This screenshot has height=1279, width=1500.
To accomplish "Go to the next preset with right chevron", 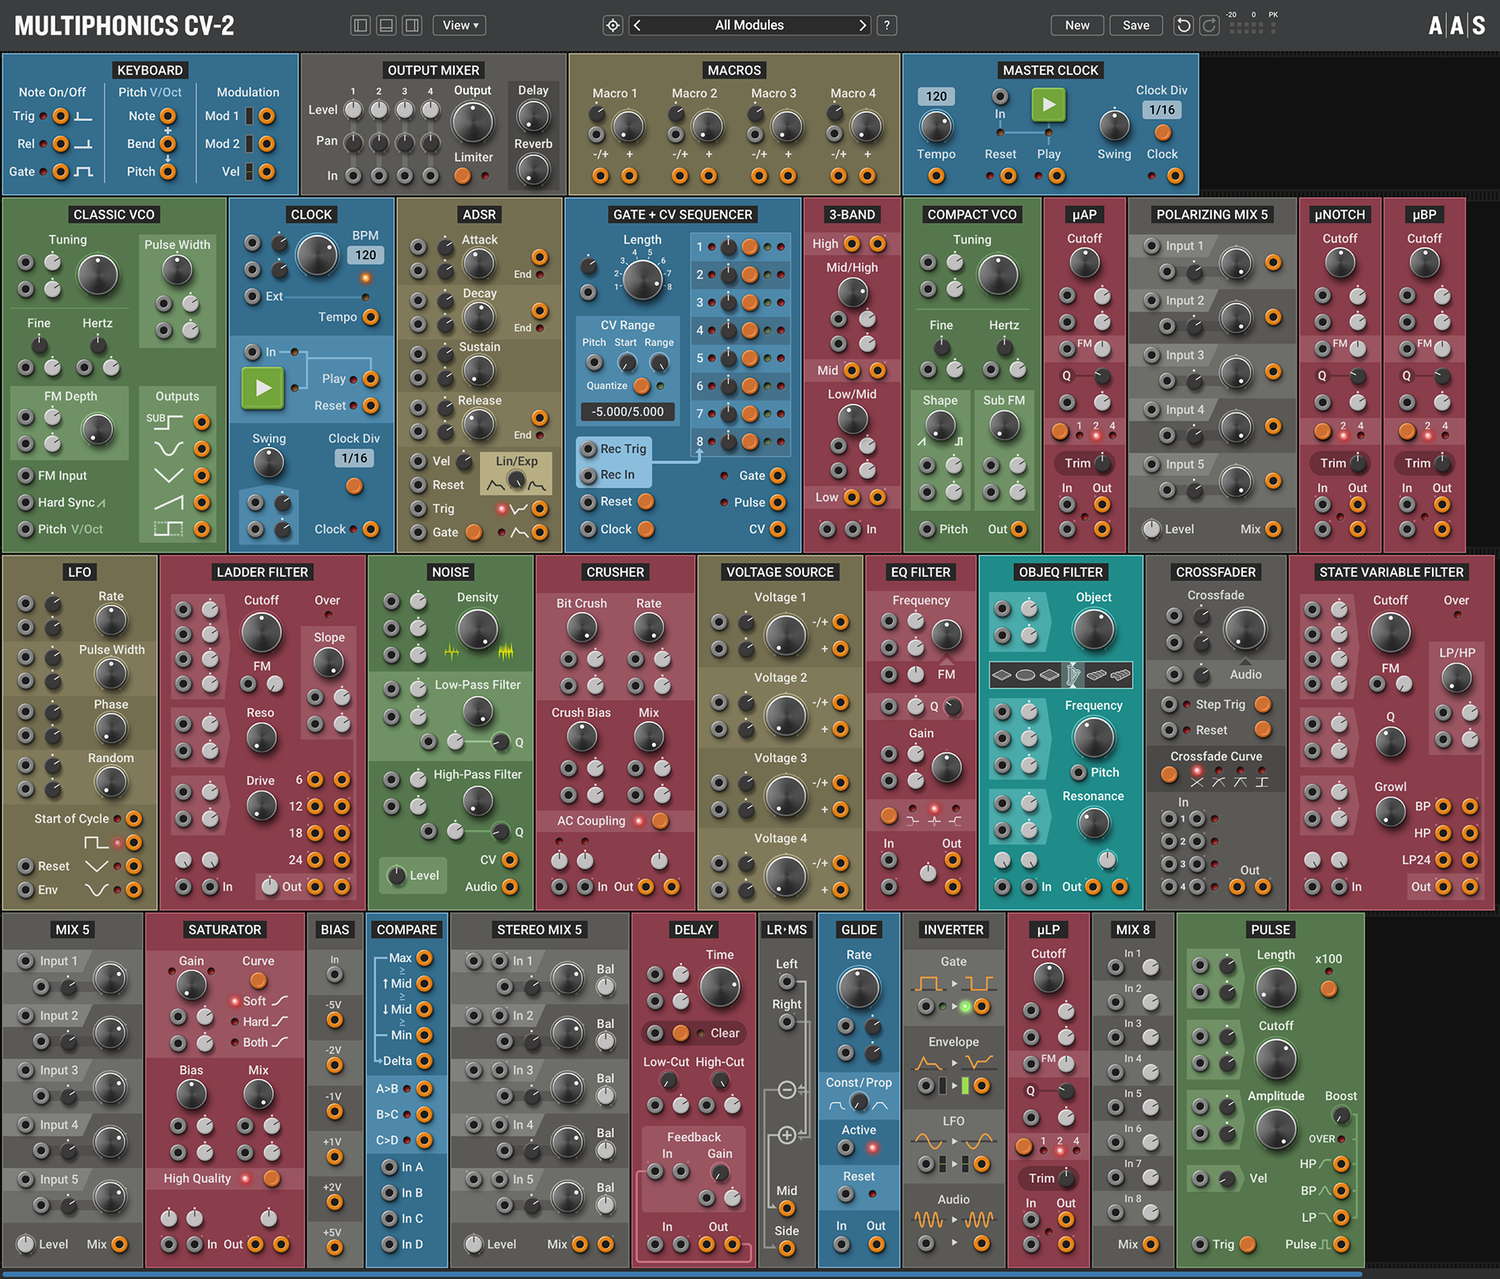I will [x=862, y=25].
